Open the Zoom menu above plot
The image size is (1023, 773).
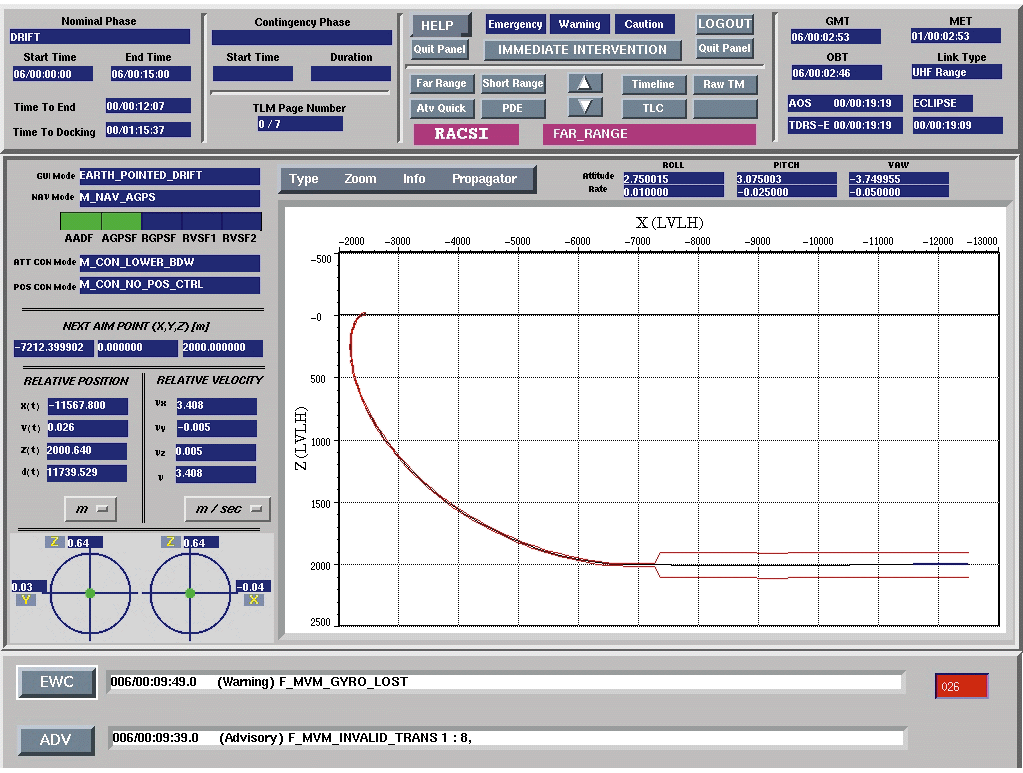tap(360, 179)
